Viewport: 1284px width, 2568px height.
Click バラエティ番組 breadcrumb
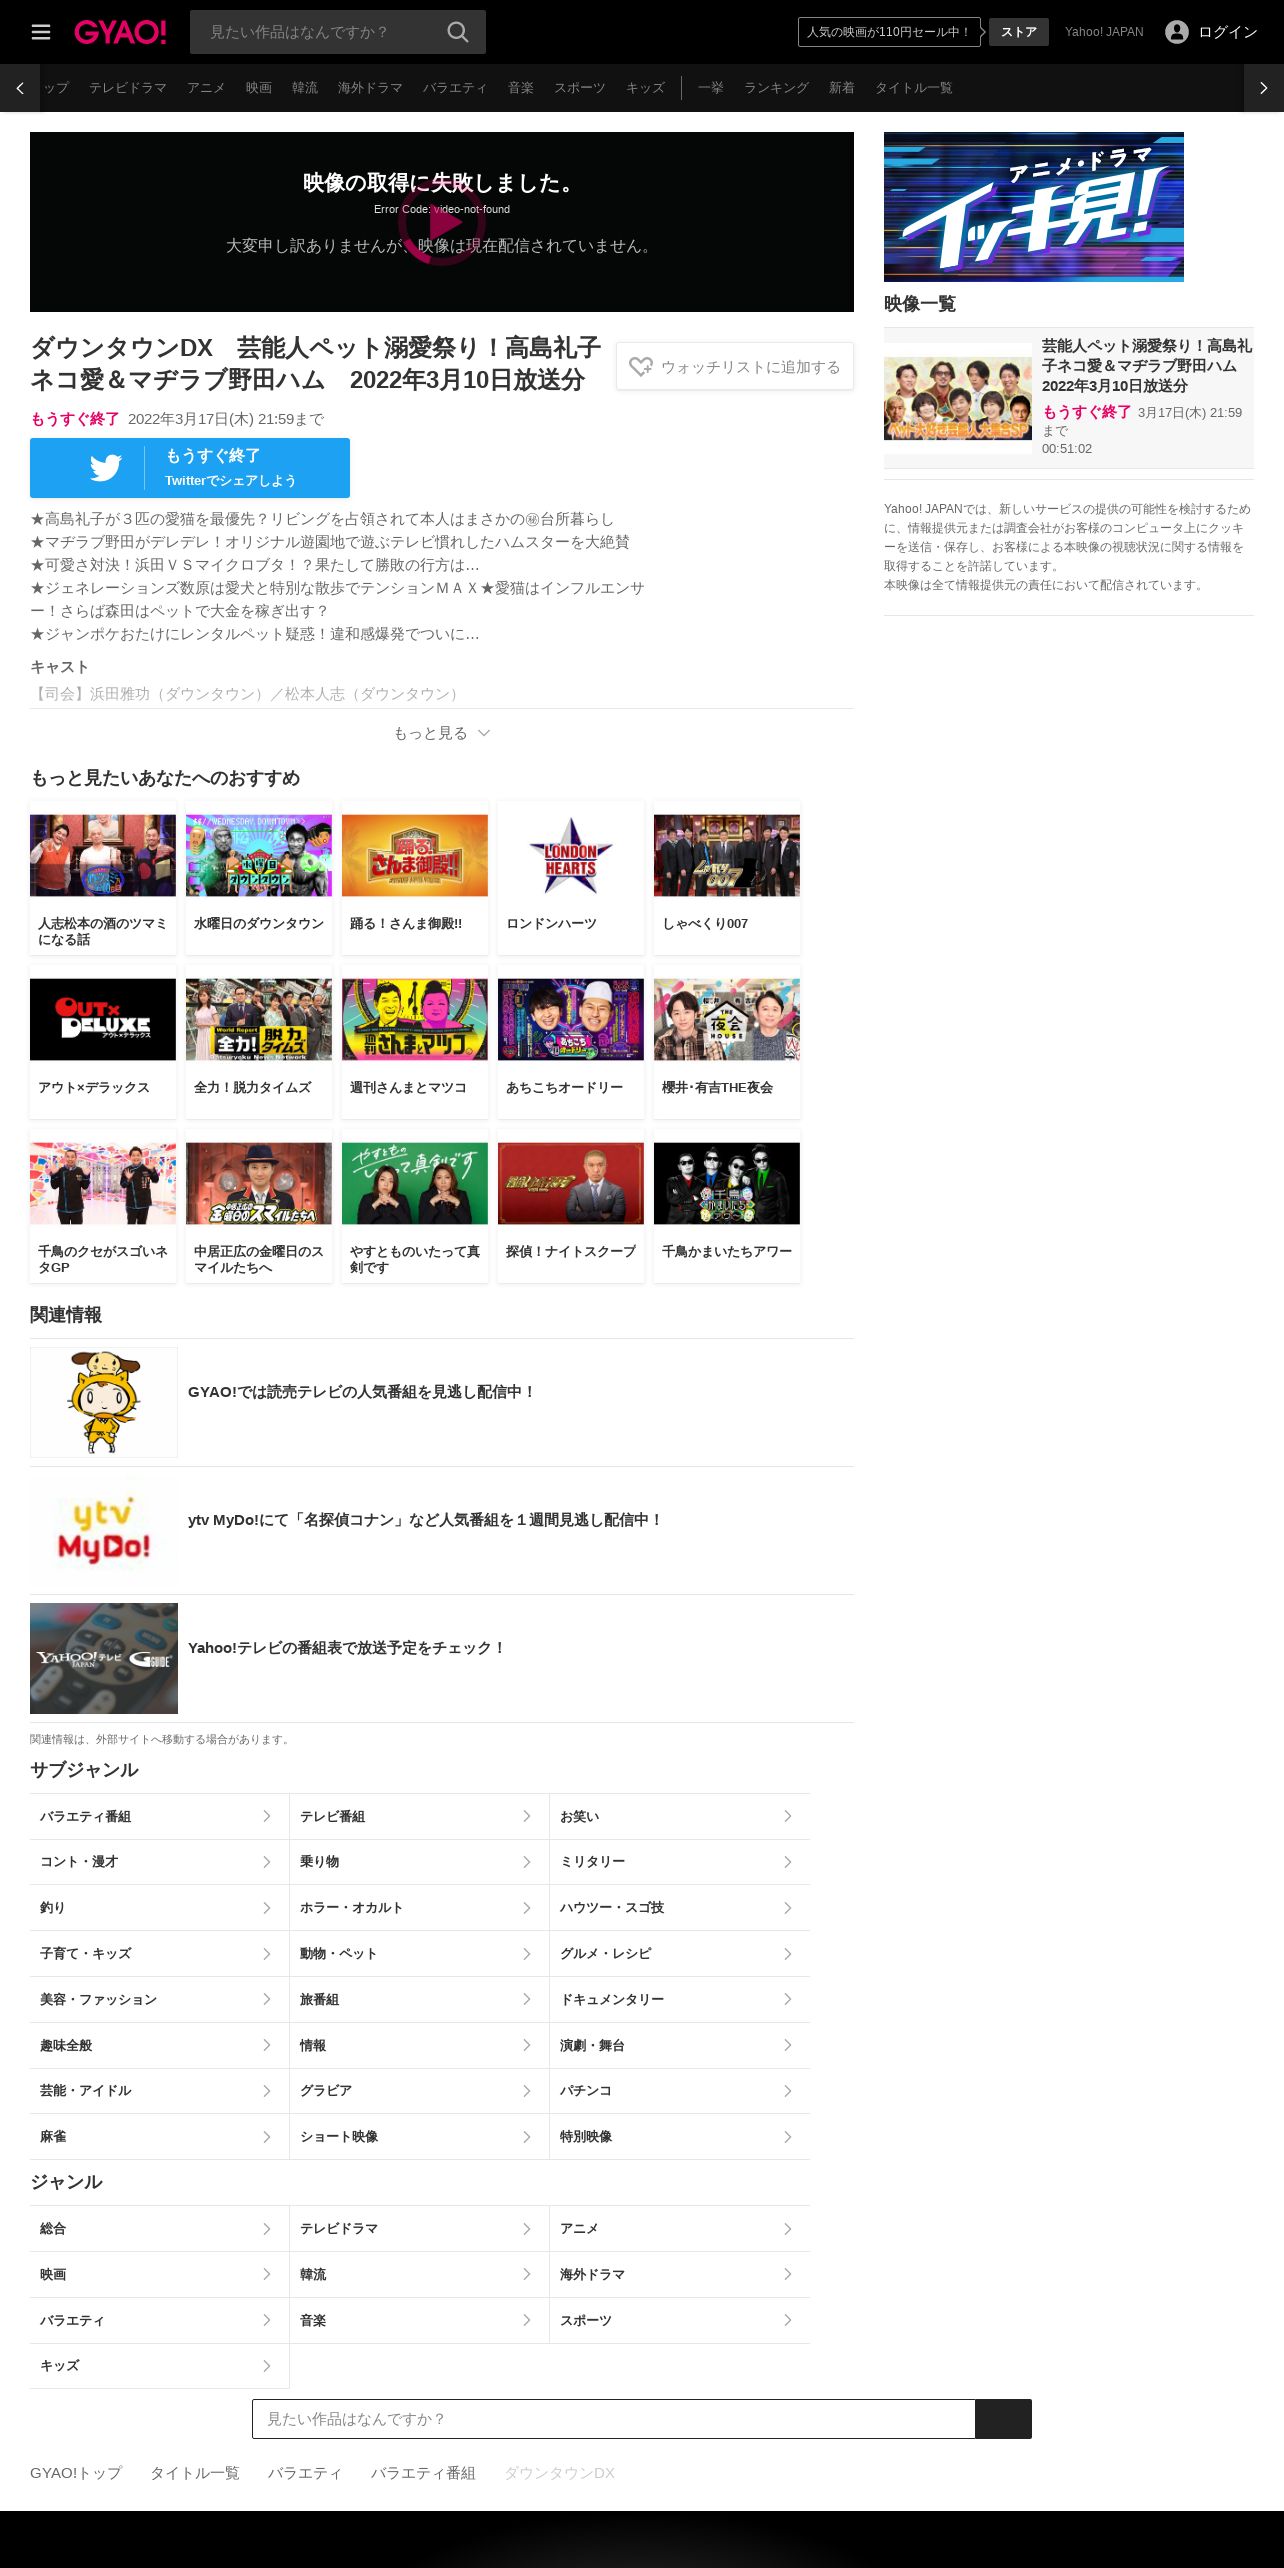(423, 2472)
